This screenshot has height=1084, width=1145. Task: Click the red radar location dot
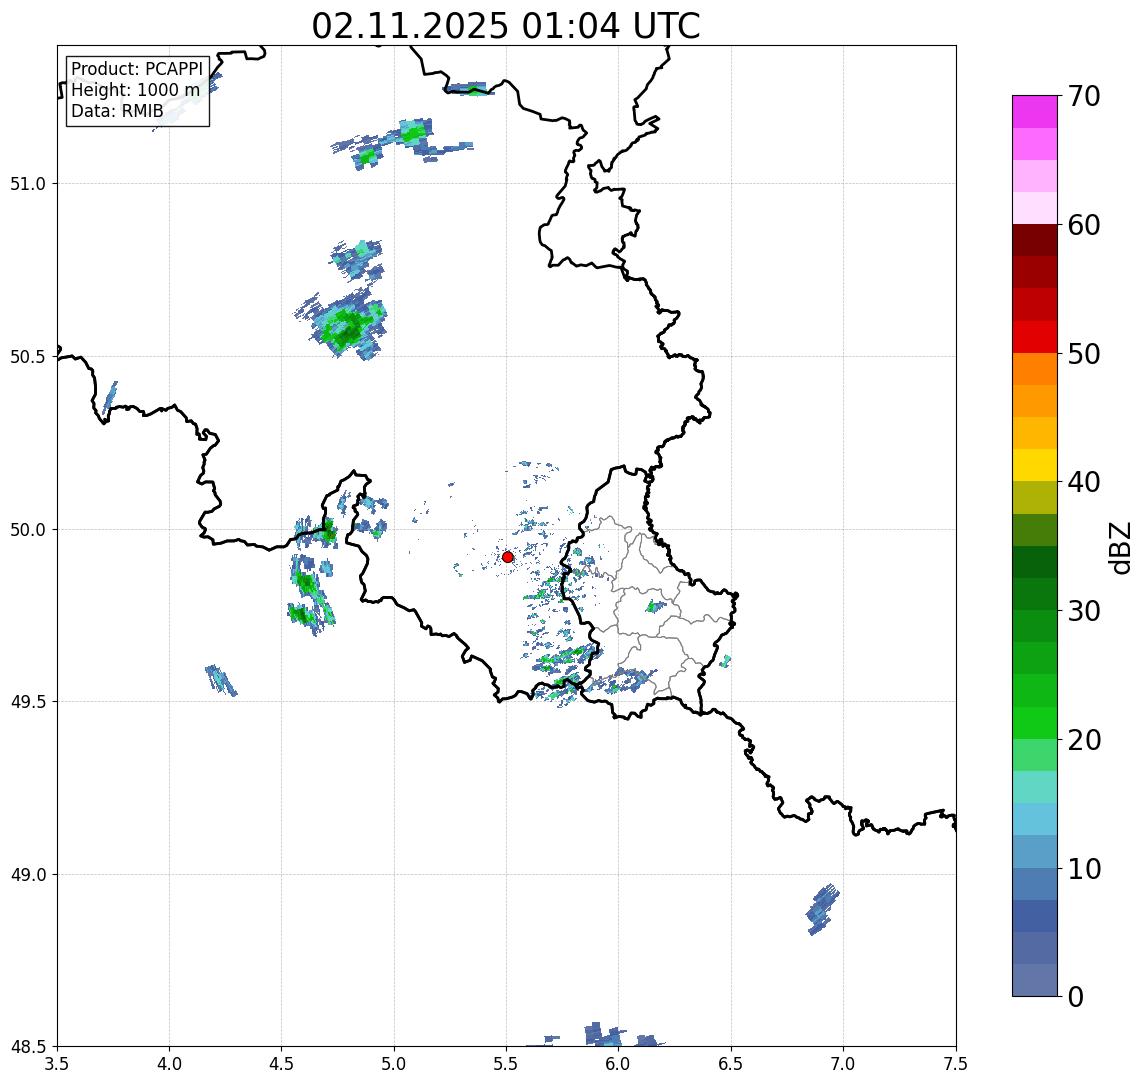point(508,557)
